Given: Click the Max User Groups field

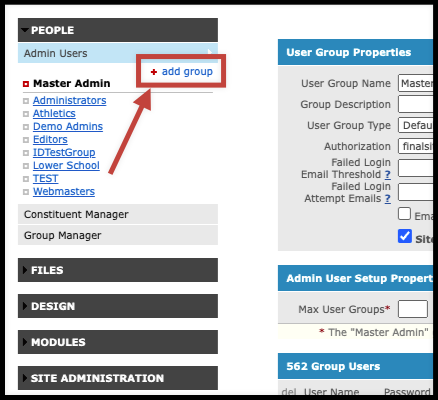Looking at the screenshot, I should coord(413,309).
